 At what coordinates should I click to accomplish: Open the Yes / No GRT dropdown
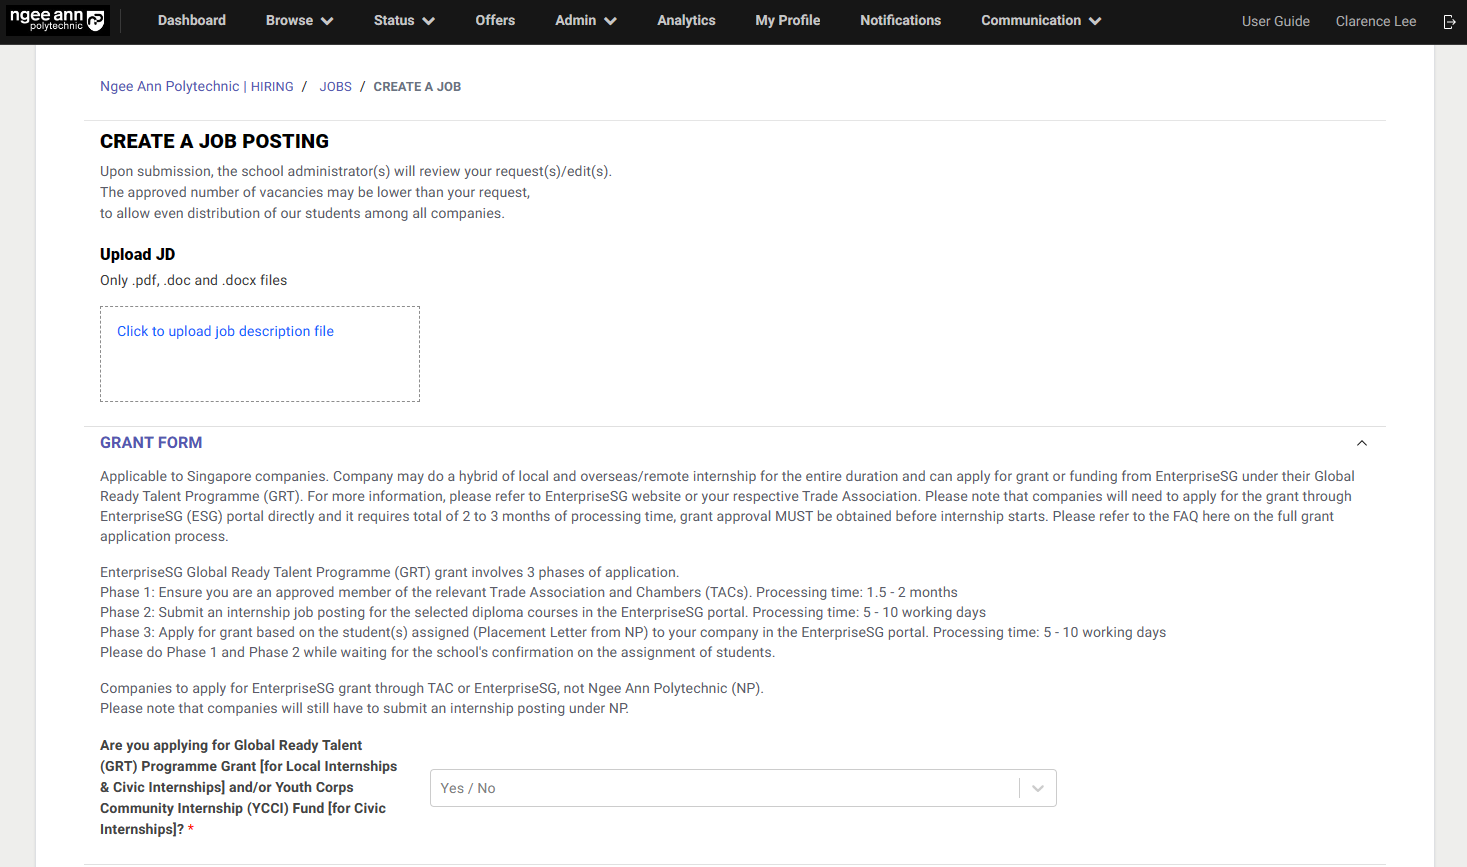(x=742, y=788)
